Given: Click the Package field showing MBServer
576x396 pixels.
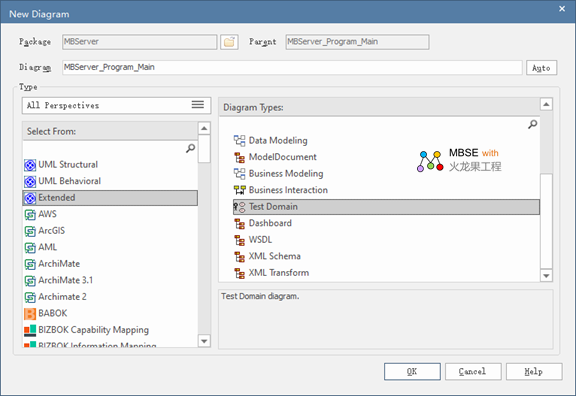Looking at the screenshot, I should point(140,42).
